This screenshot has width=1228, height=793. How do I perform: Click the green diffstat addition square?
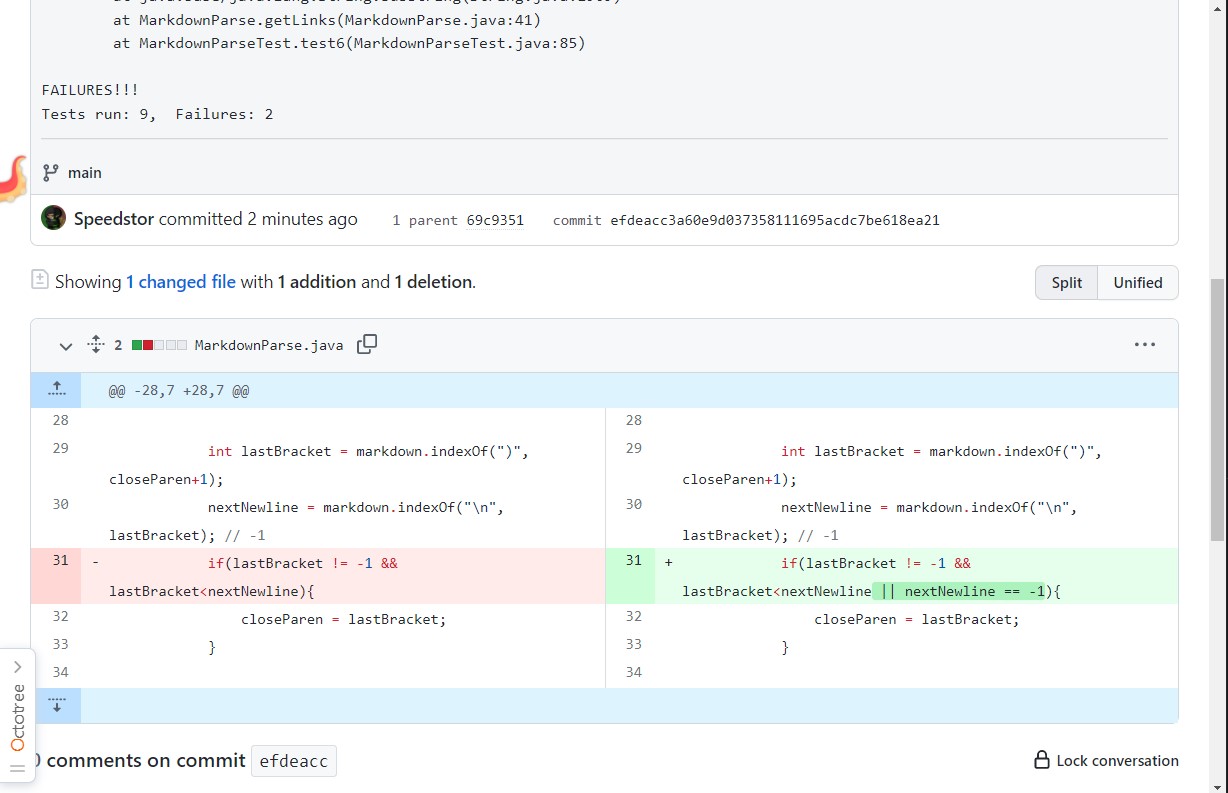point(137,345)
